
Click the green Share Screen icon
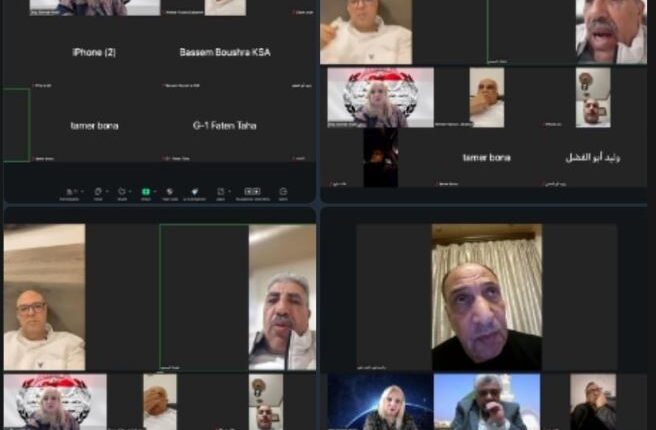coord(145,190)
